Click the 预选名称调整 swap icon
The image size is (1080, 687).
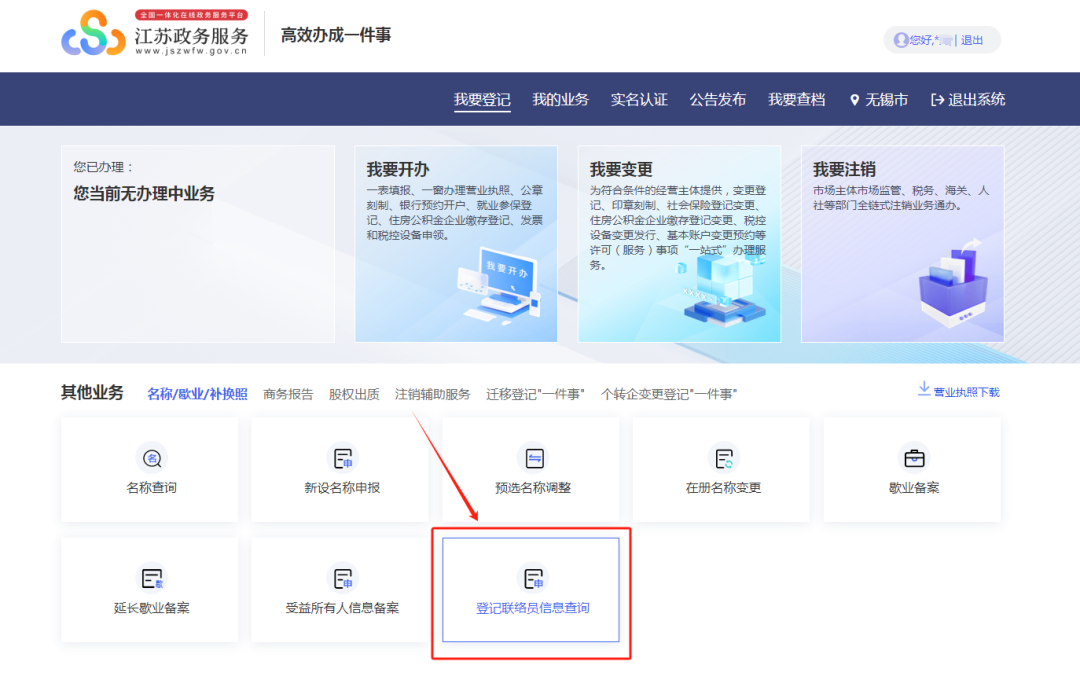tap(534, 458)
